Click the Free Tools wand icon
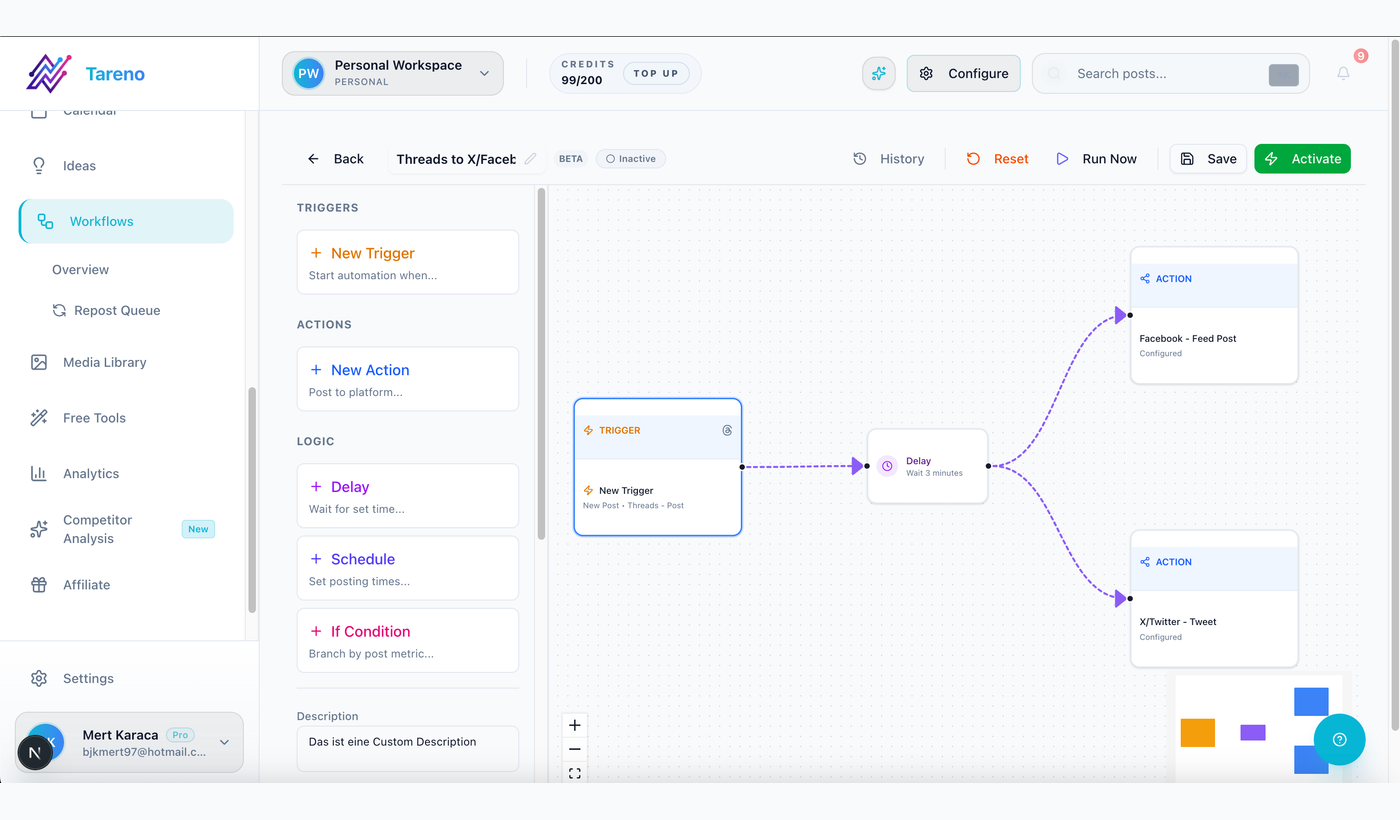The height and width of the screenshot is (820, 1400). point(39,418)
